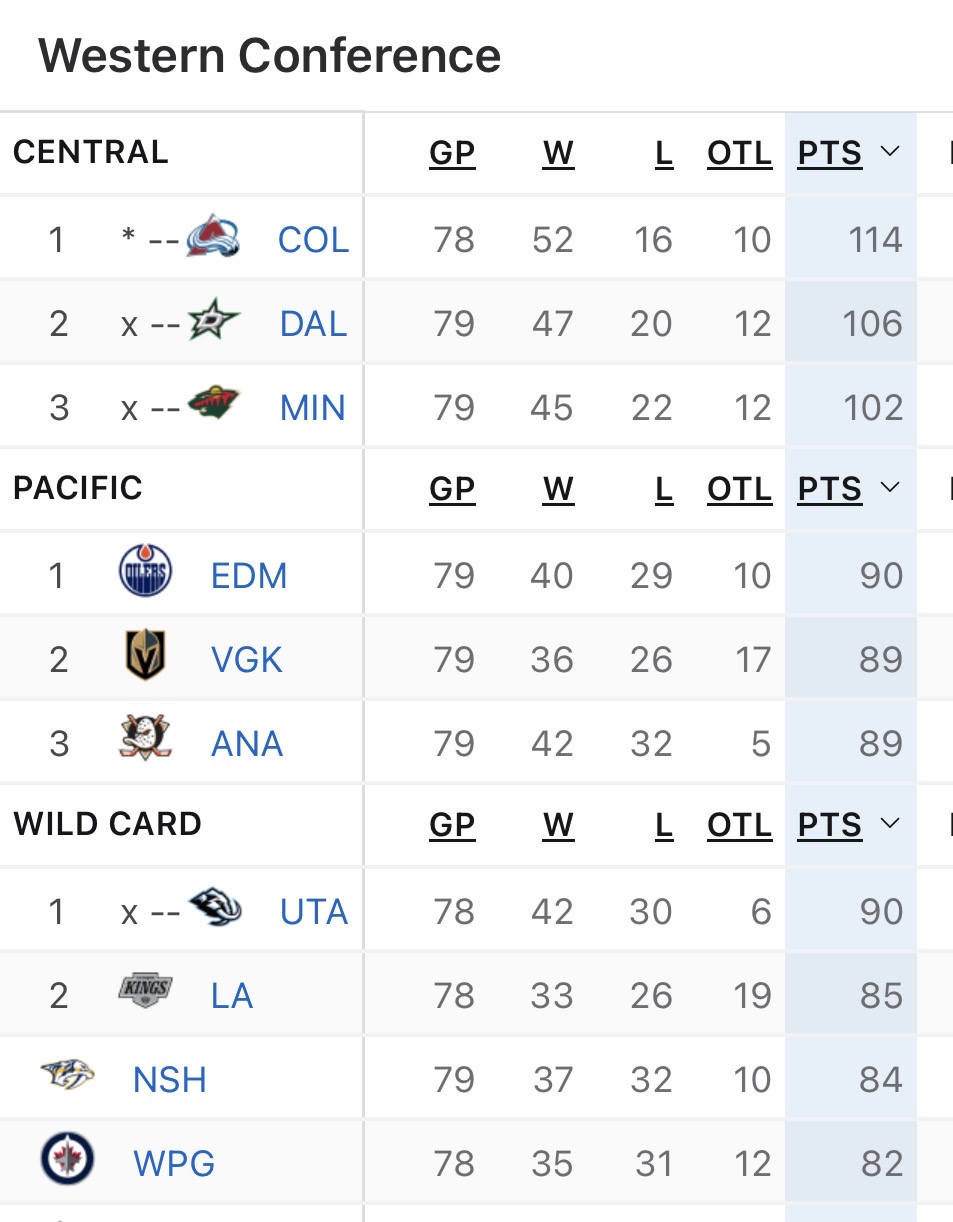The width and height of the screenshot is (953, 1222).
Task: Open the COL team link
Action: coord(313,240)
